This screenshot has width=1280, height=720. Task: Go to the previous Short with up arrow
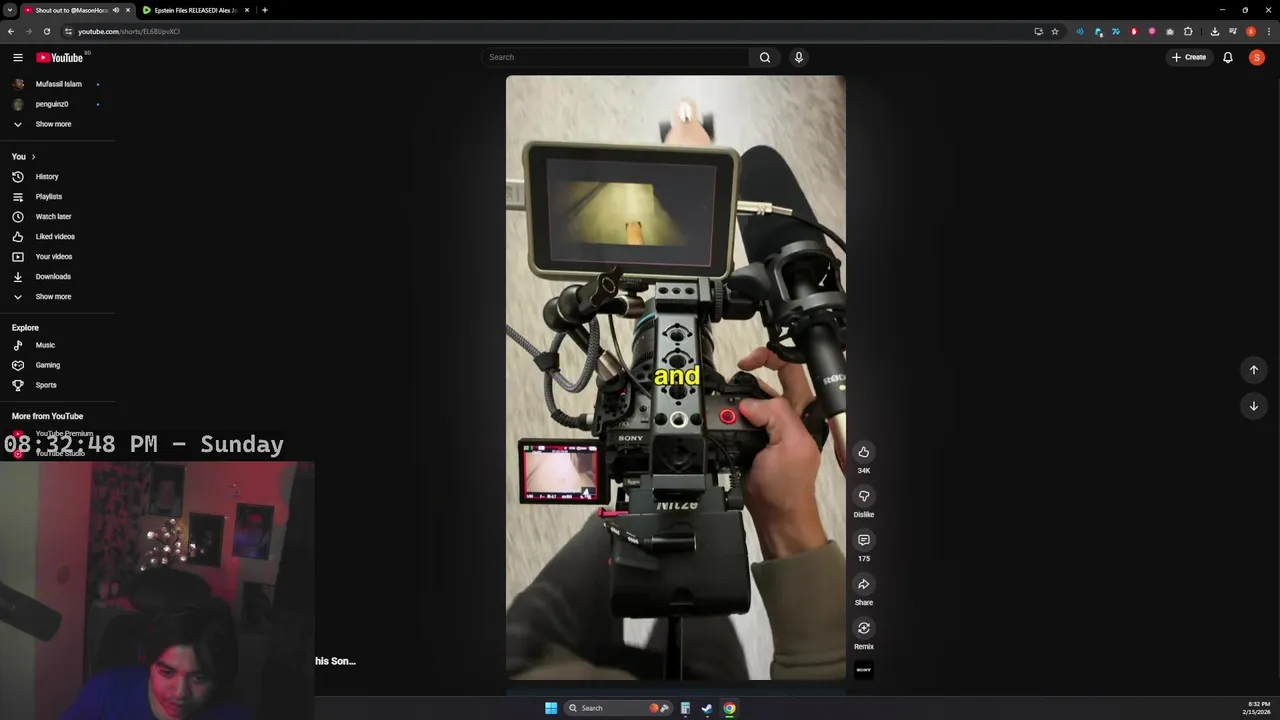pyautogui.click(x=1254, y=370)
